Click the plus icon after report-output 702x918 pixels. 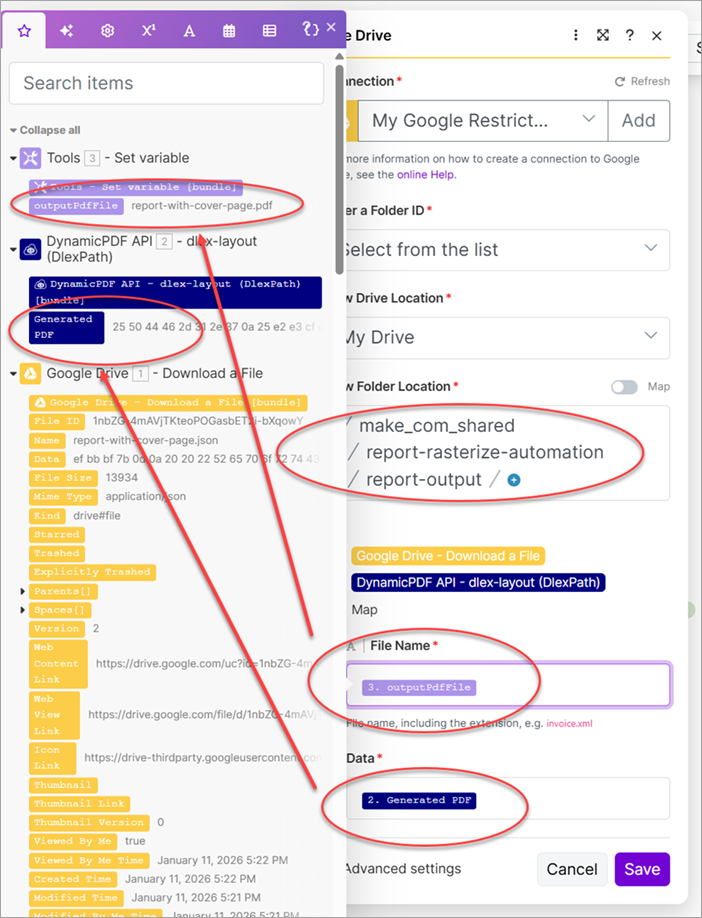point(515,480)
